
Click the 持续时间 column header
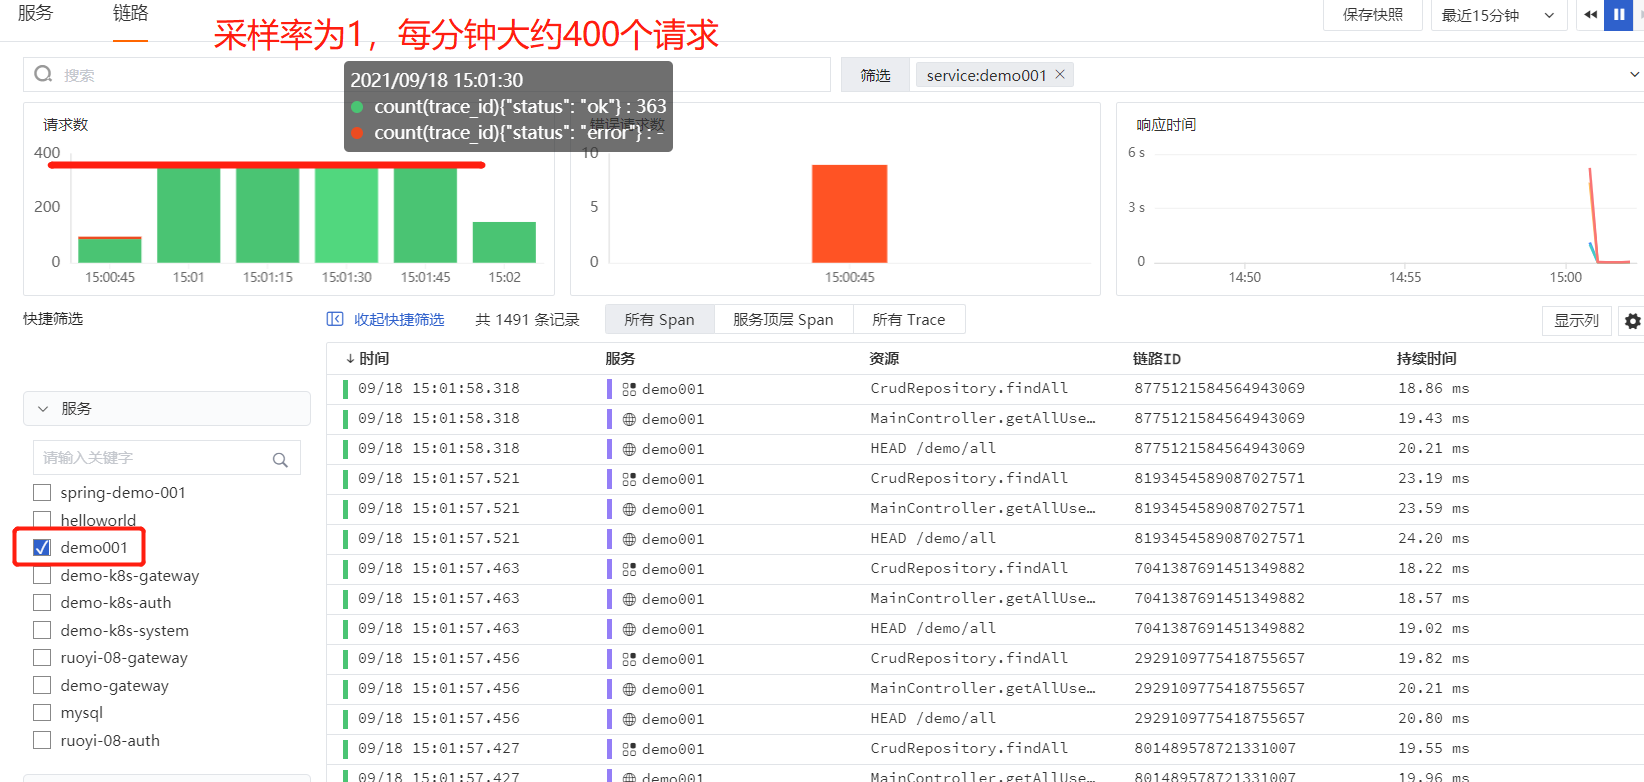tap(1427, 358)
